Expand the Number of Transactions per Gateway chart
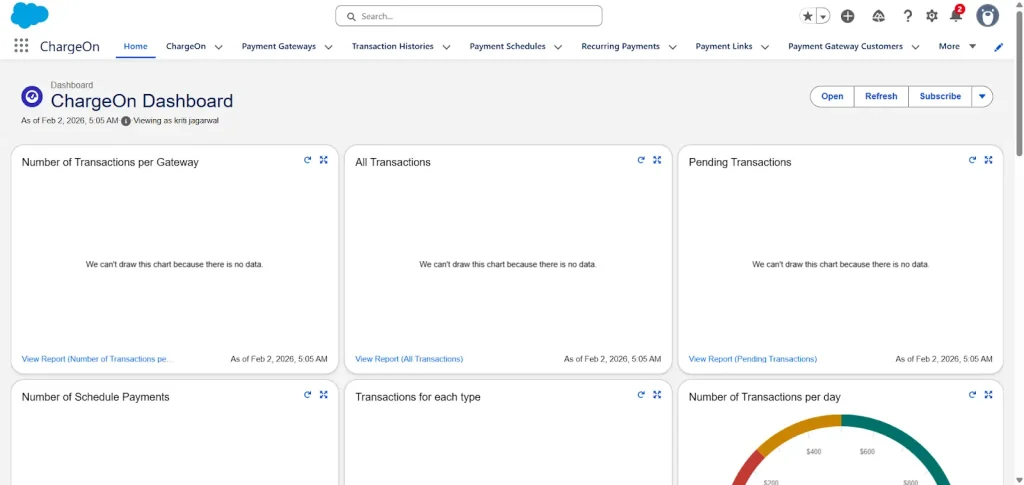 (323, 160)
